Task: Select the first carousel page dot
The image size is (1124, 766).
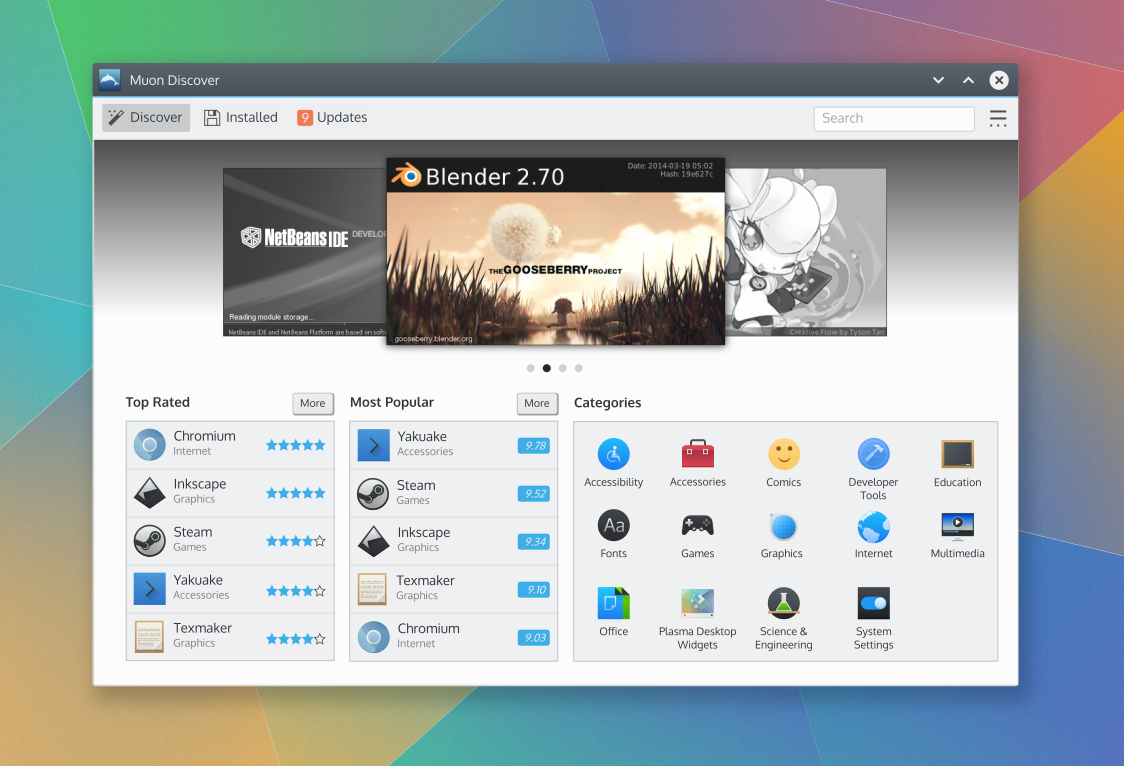Action: click(x=531, y=368)
